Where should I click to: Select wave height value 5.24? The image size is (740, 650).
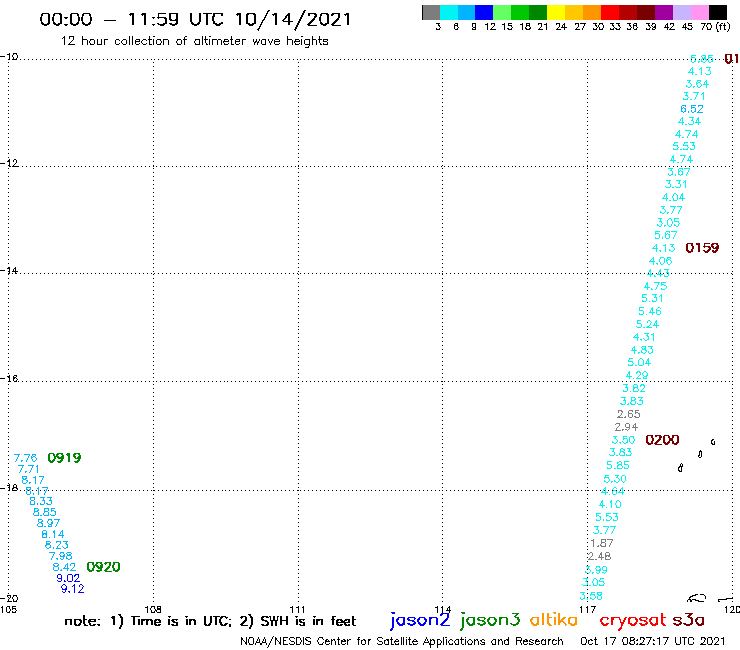[x=647, y=324]
